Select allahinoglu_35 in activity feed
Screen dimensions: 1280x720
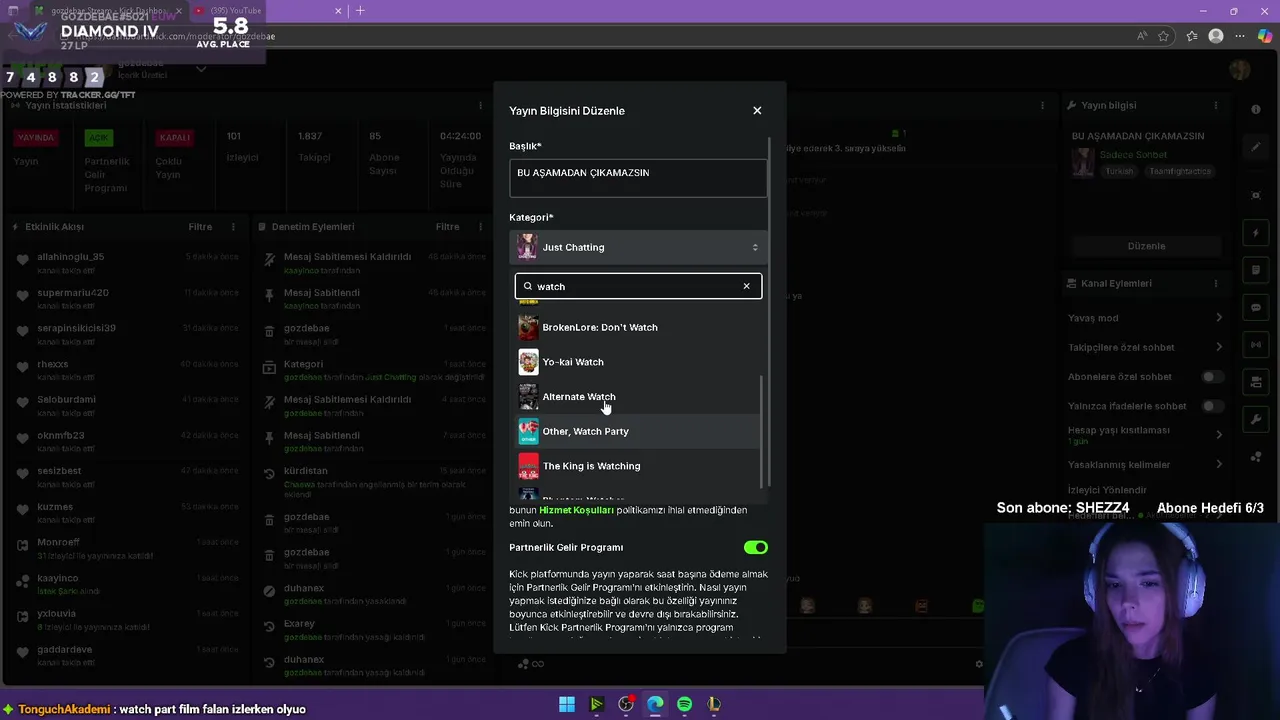click(71, 257)
